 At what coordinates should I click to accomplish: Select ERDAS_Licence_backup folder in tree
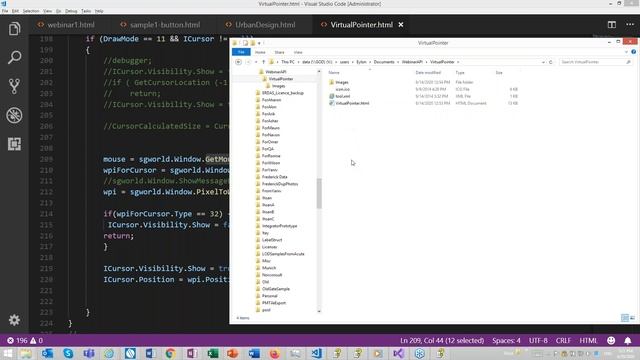pyautogui.click(x=282, y=93)
